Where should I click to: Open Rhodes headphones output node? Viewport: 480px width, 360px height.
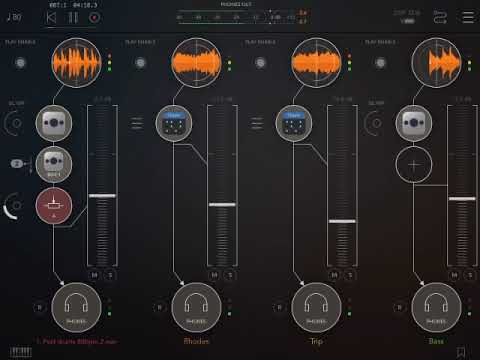tap(196, 307)
